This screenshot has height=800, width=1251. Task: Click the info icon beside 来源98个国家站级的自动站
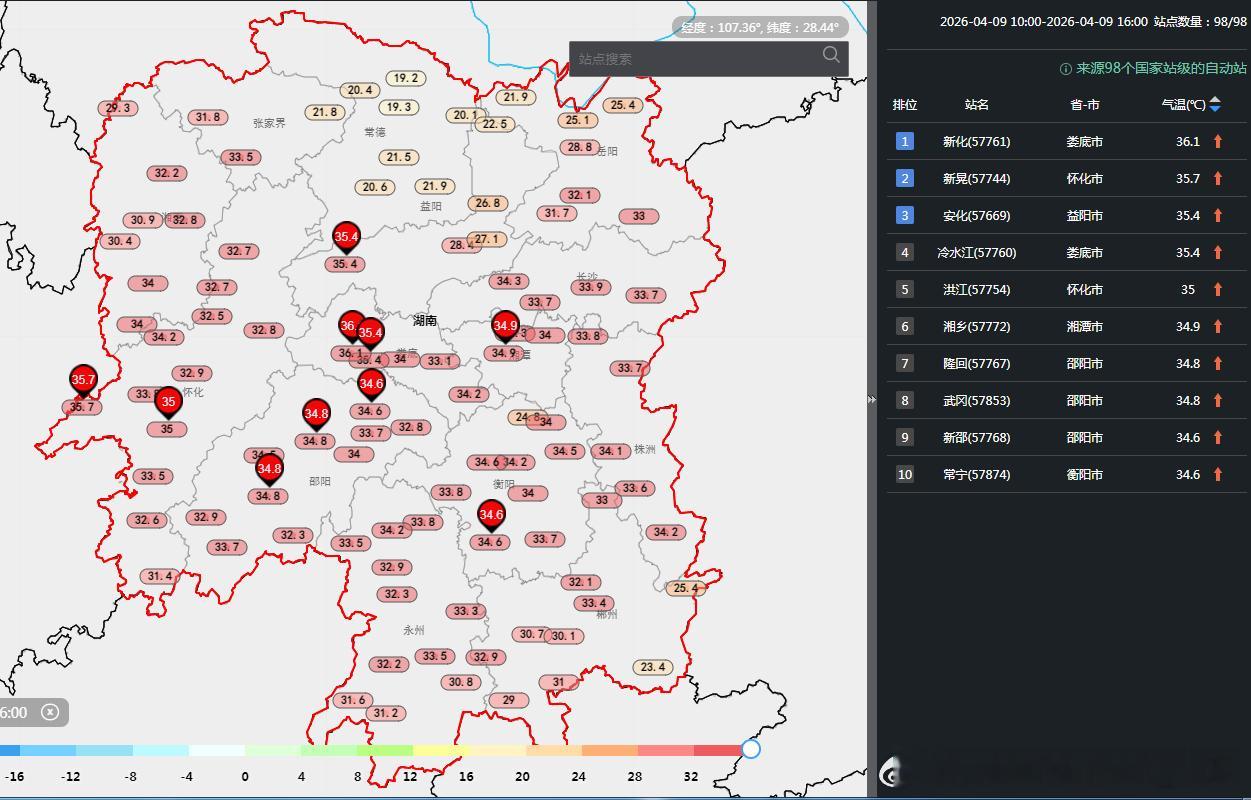click(x=1066, y=69)
